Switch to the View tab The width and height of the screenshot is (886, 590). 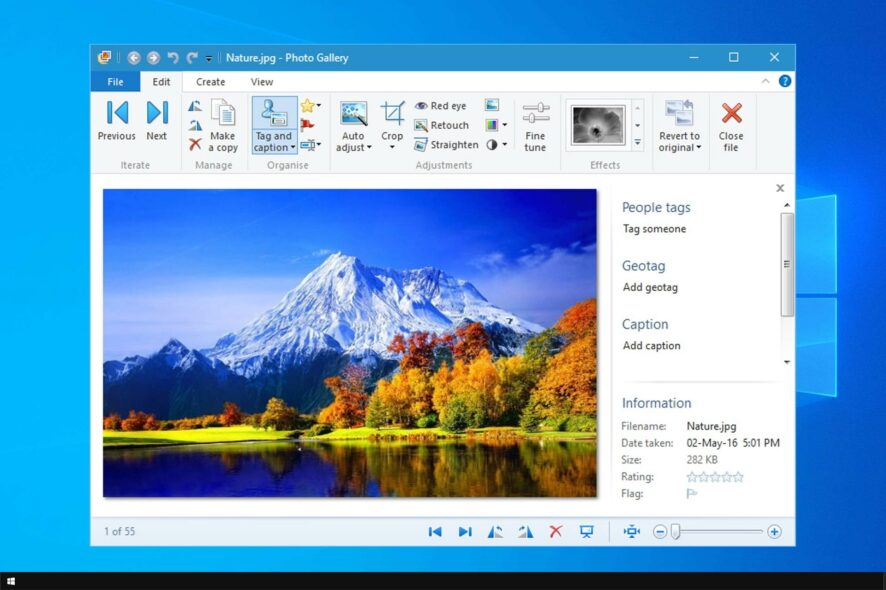pos(262,82)
